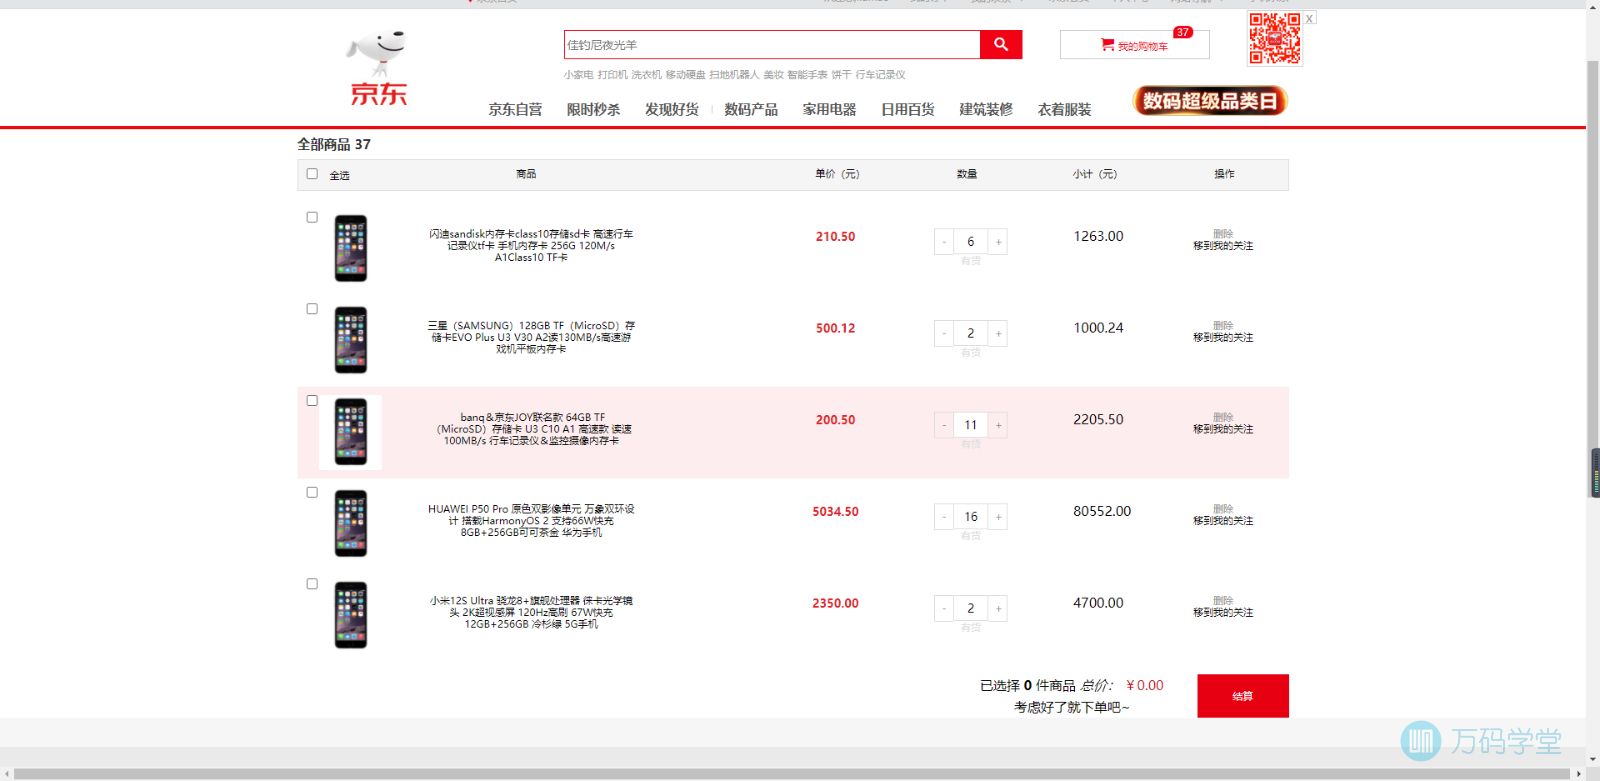The image size is (1600, 781).
Task: Decrease quantity of HUAWEI P50 Pro
Action: pos(944,517)
